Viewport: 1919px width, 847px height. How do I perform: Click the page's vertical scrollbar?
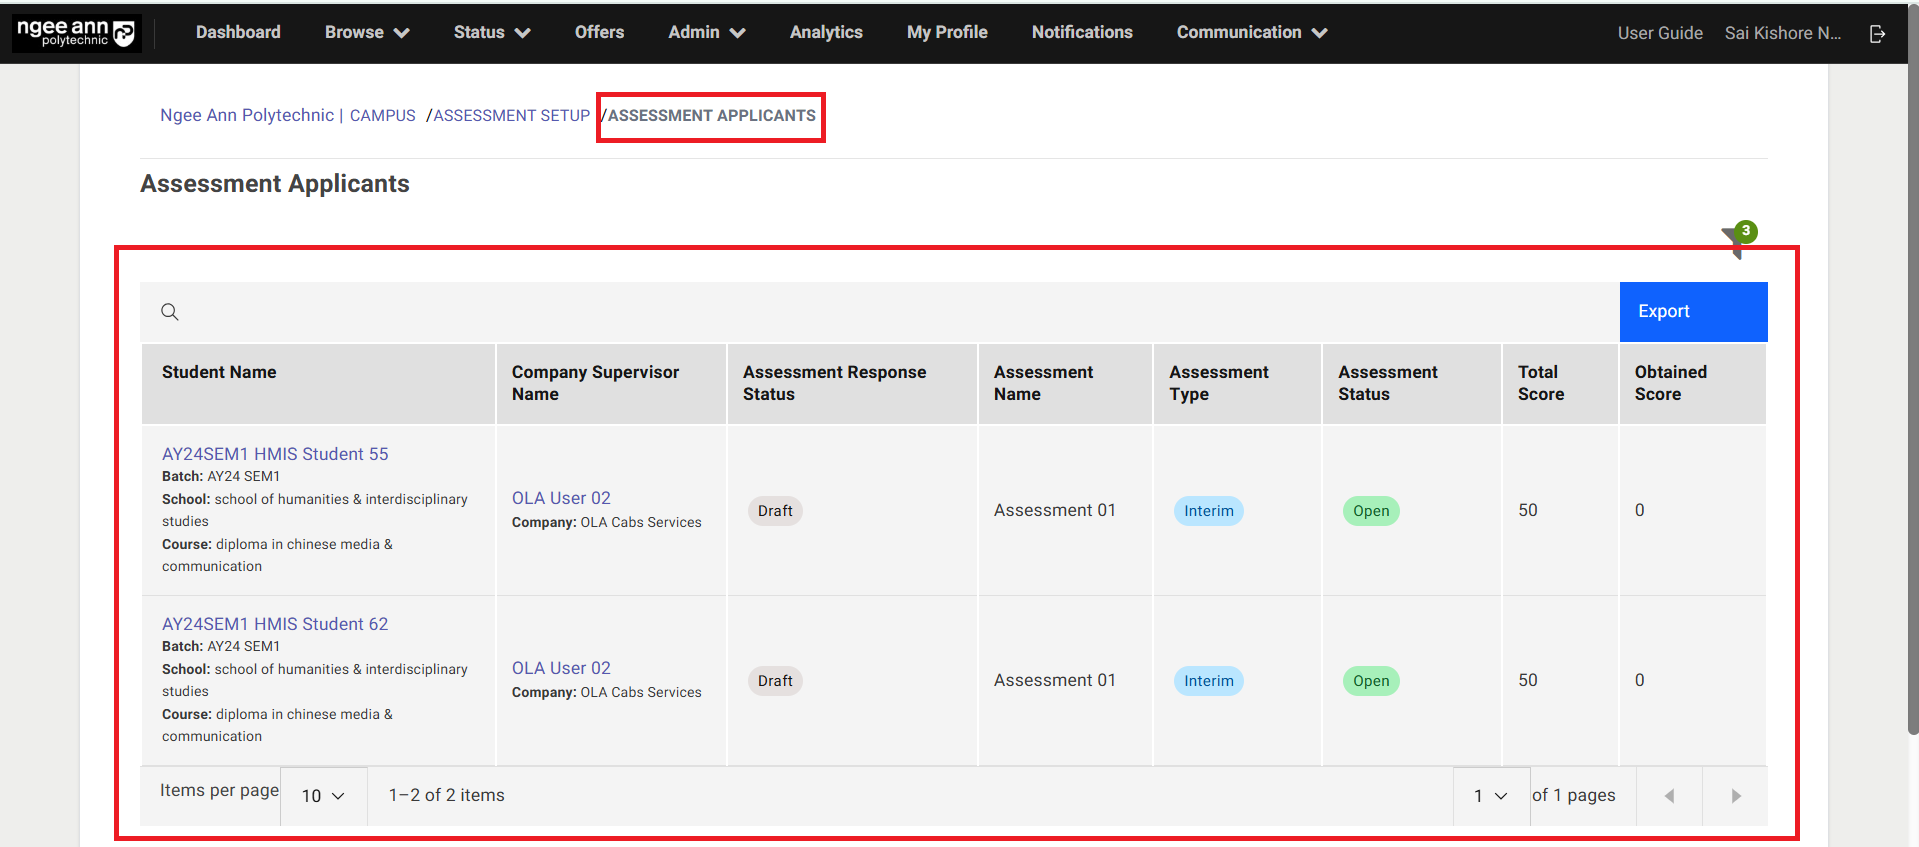tap(1913, 400)
